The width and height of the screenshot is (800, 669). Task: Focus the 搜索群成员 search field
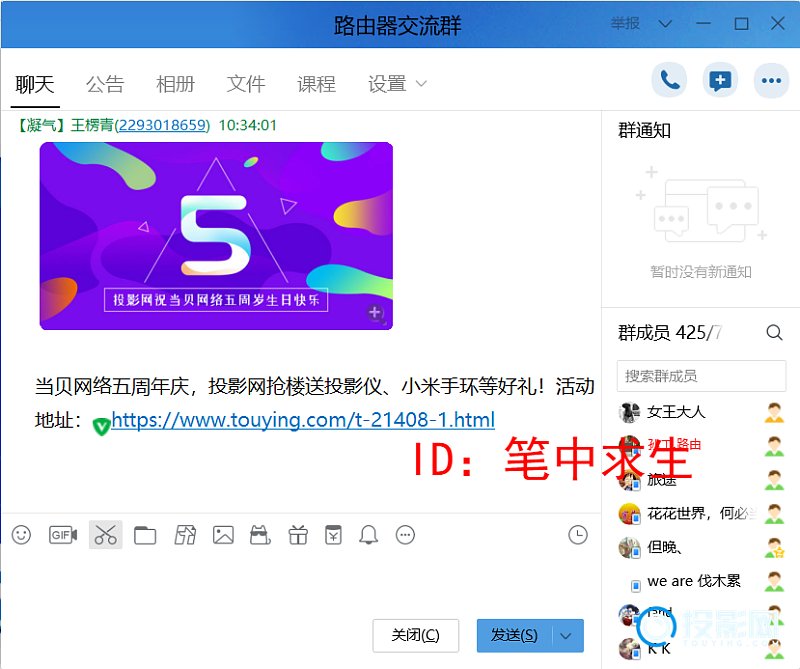point(701,376)
